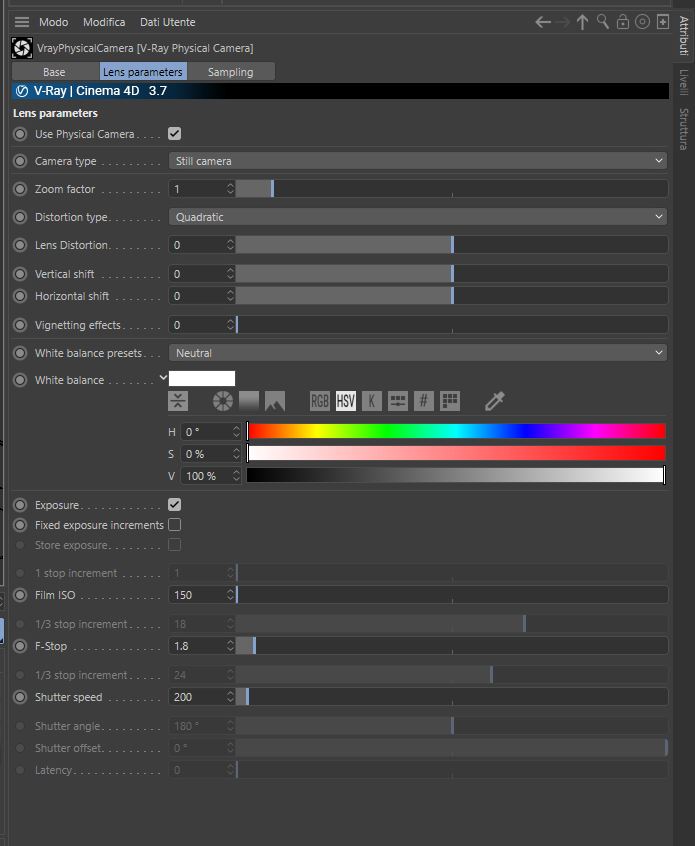Click keyframe dot for Zoom factor
Image resolution: width=695 pixels, height=846 pixels.
20,189
